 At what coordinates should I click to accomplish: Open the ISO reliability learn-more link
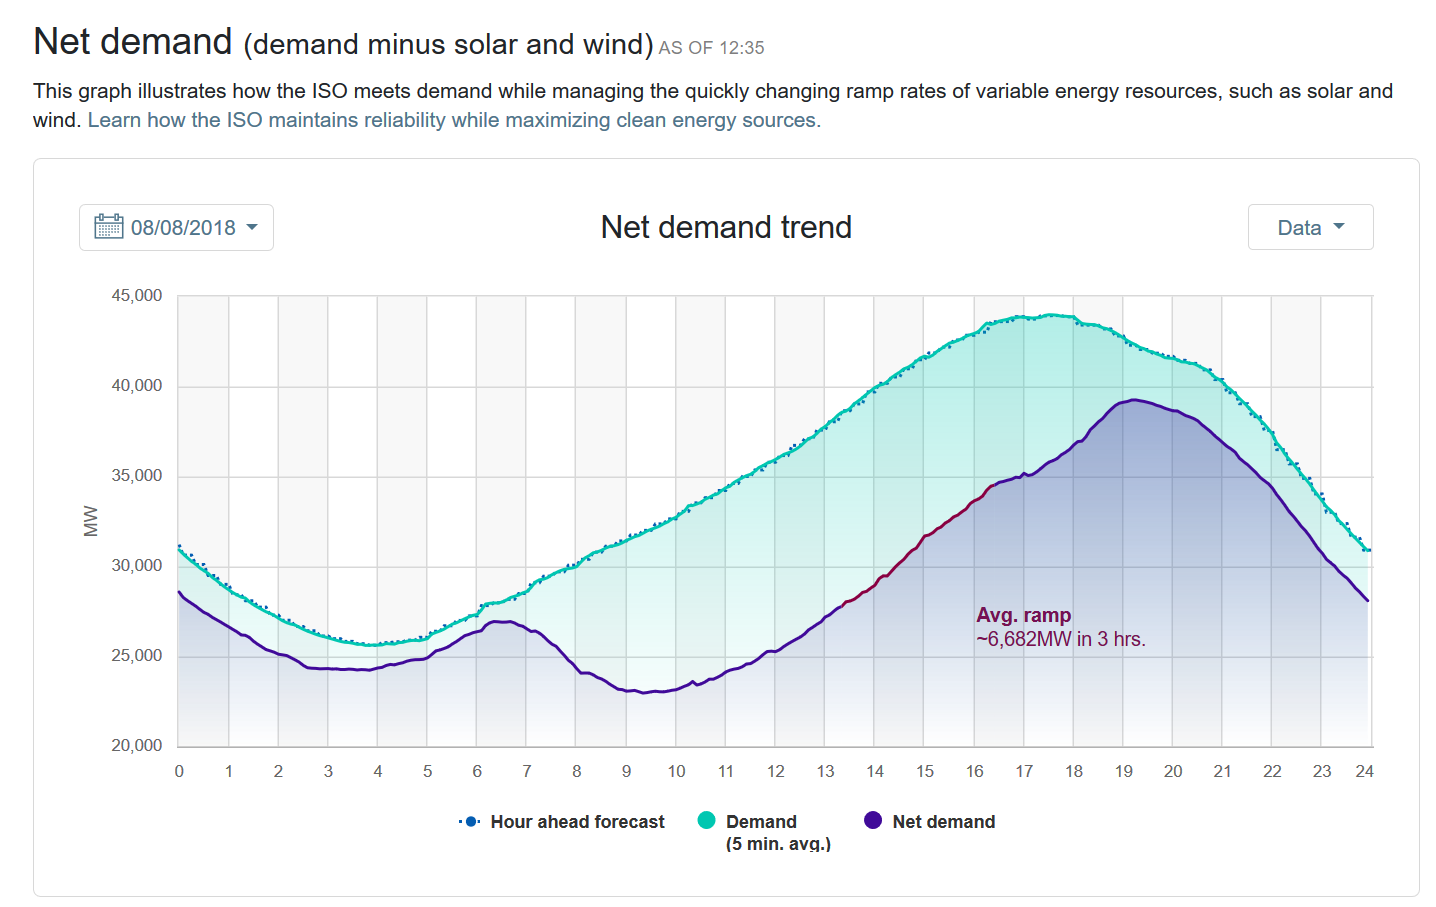(x=454, y=121)
